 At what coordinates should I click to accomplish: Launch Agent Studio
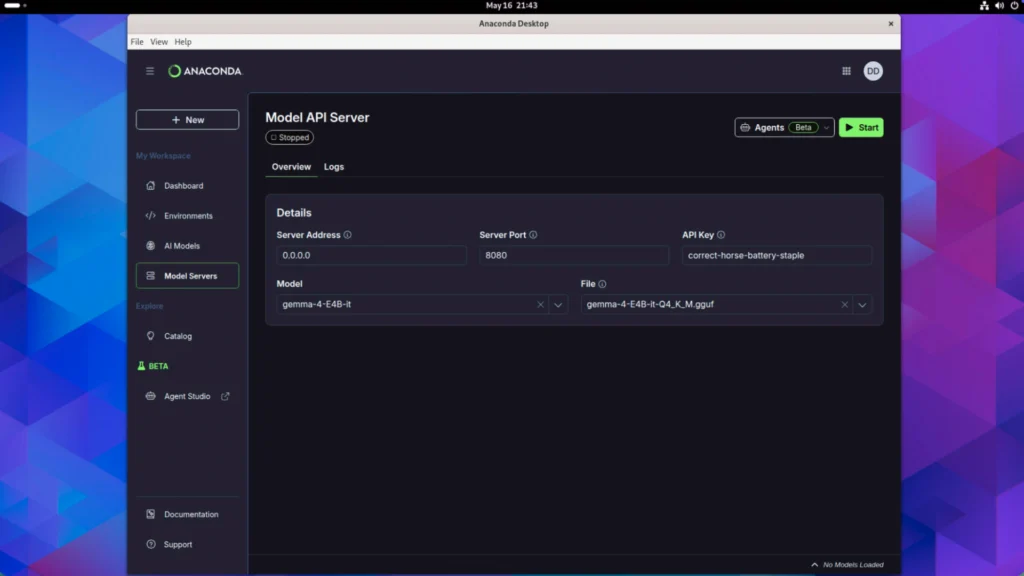point(187,396)
